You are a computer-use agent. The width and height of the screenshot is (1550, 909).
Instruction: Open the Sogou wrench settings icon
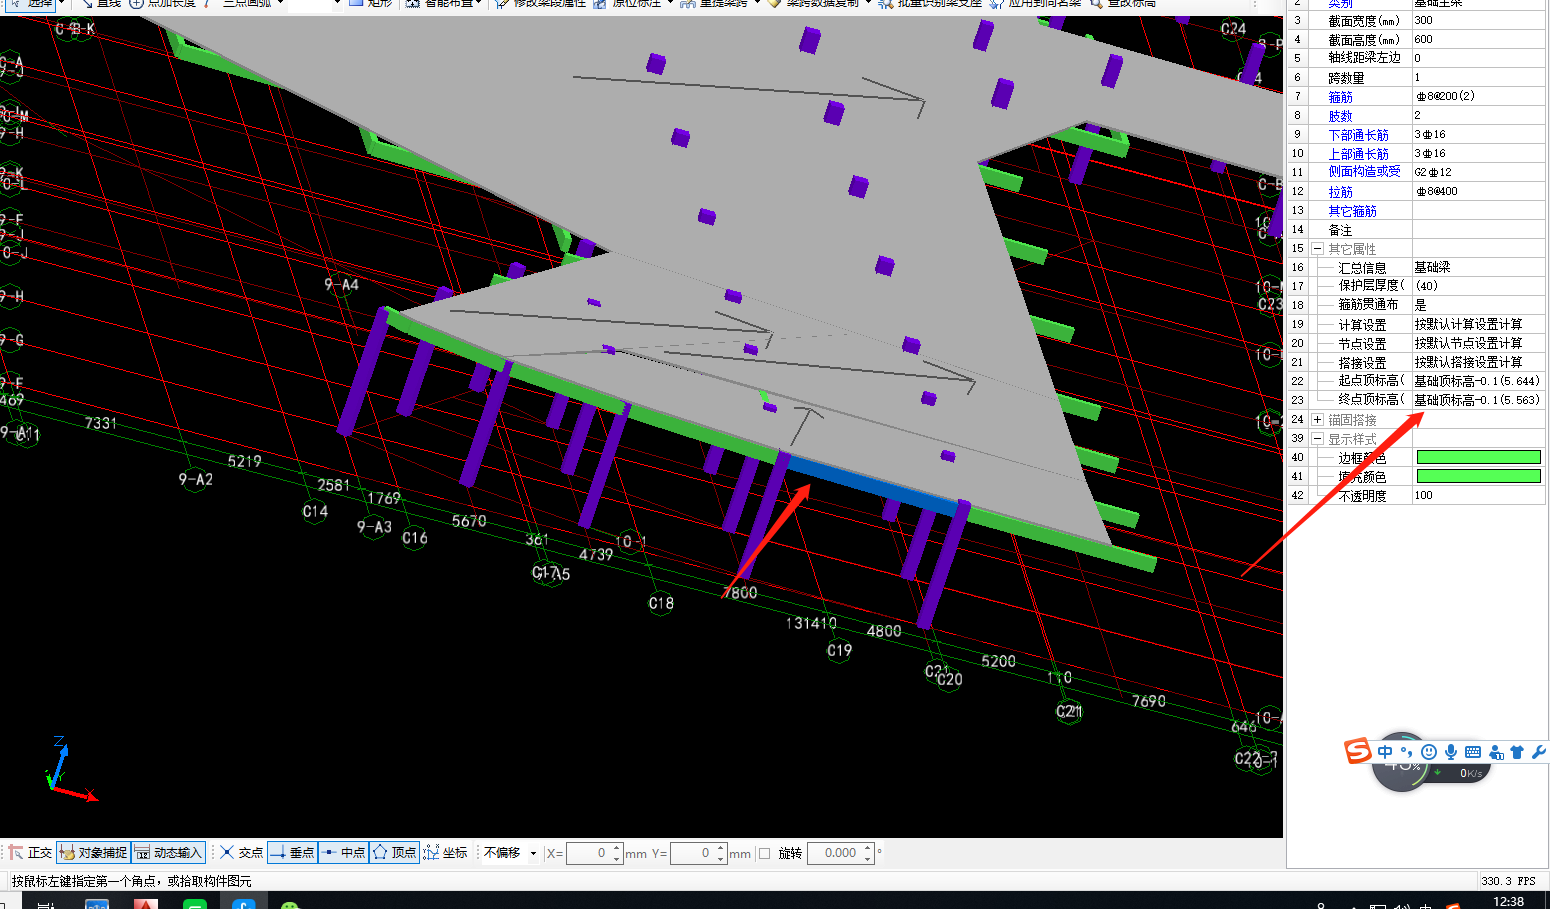1538,752
